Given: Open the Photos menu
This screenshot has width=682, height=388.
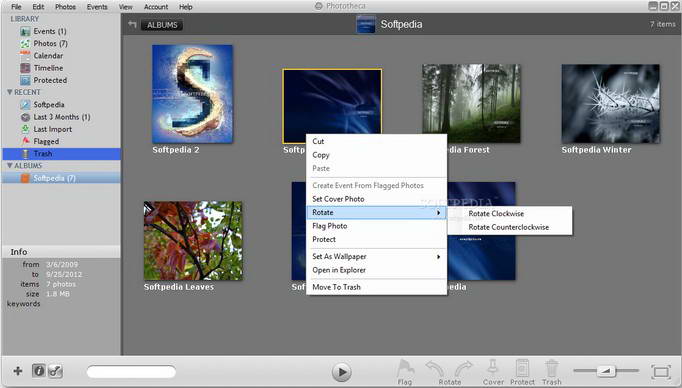Looking at the screenshot, I should tap(65, 7).
